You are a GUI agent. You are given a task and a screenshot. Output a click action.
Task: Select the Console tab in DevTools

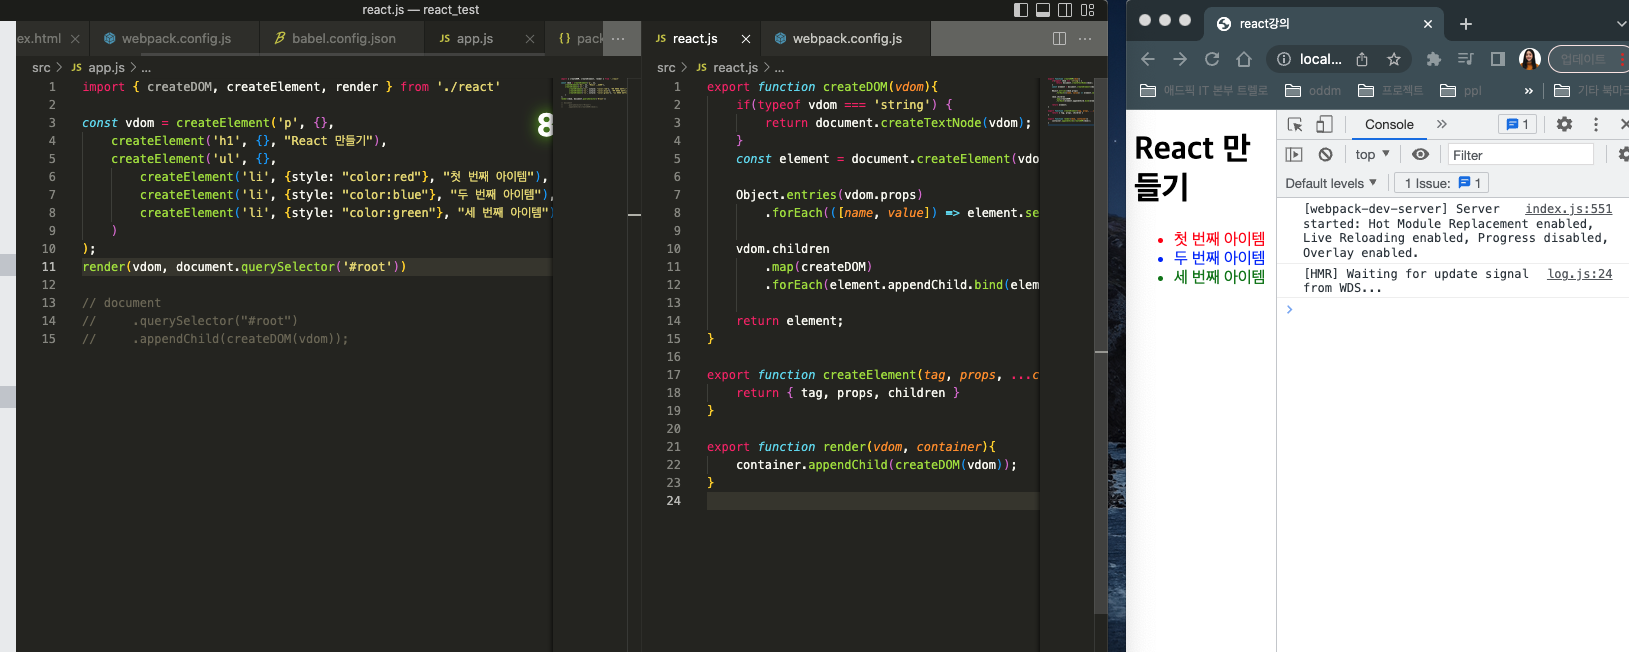coord(1389,124)
